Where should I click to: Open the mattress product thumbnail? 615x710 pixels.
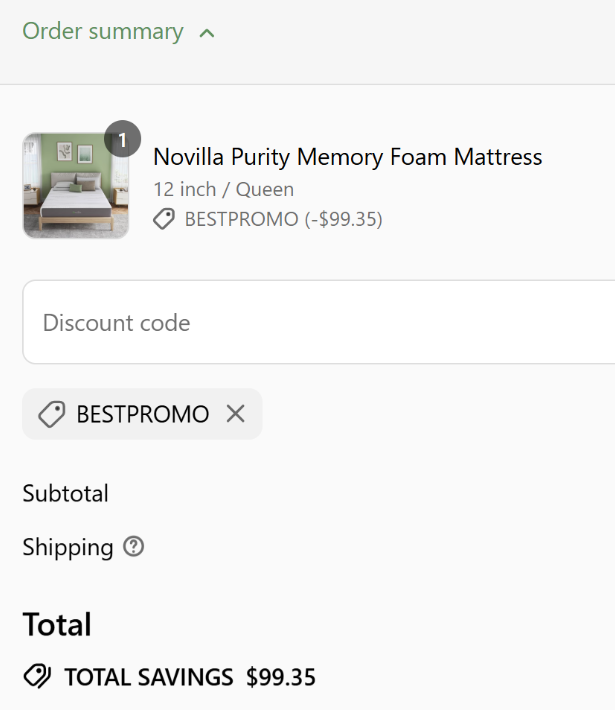pos(76,186)
